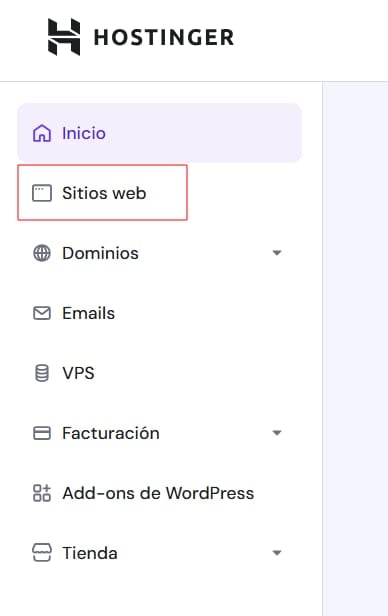388x616 pixels.
Task: Expand the Tienda dropdown arrow
Action: (x=277, y=553)
